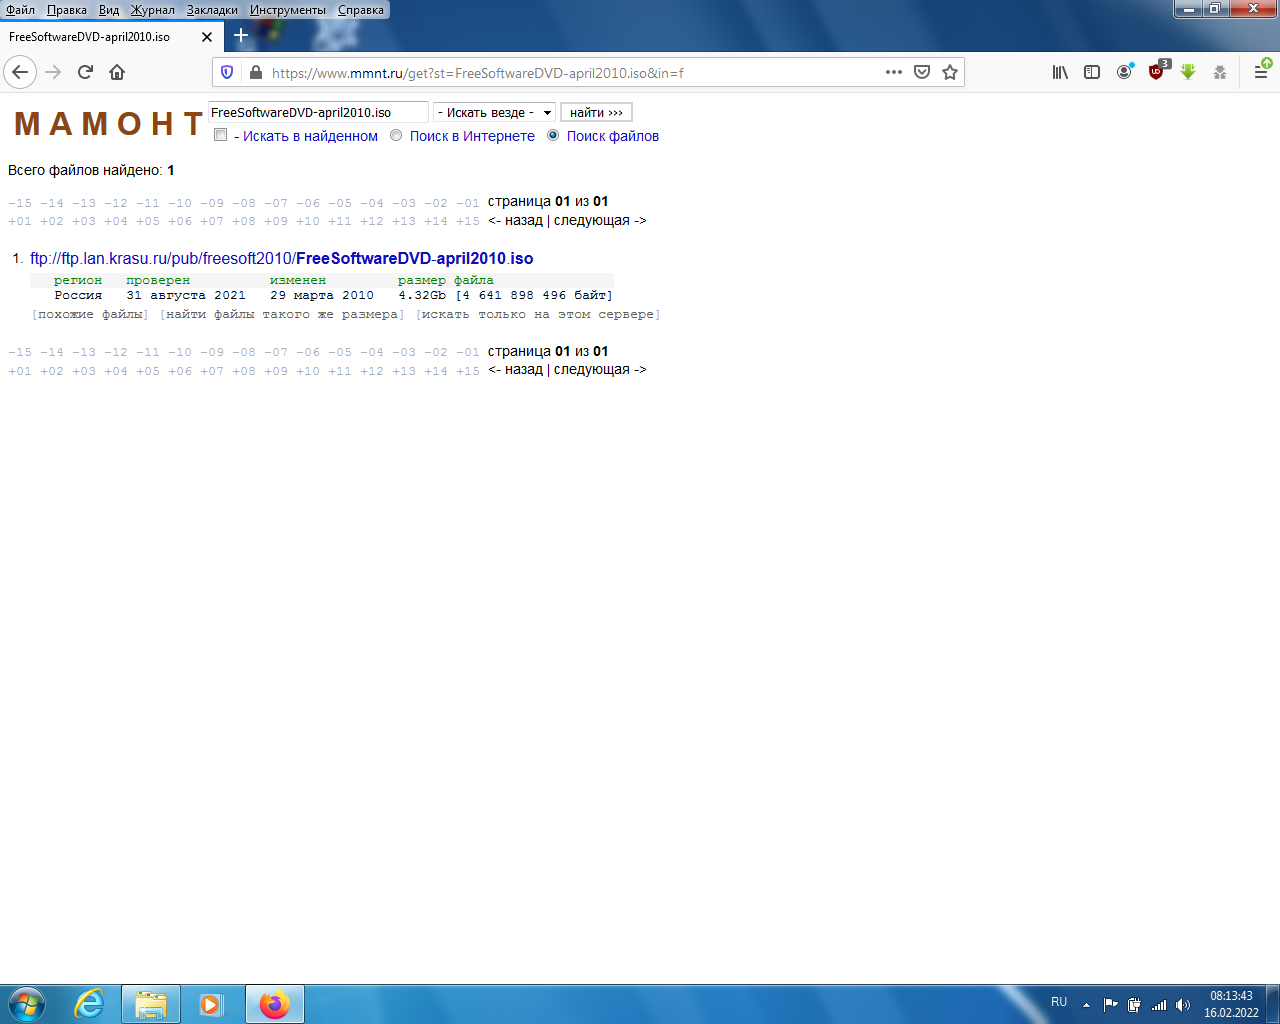Click the Firefox taskbar button
Image resolution: width=1280 pixels, height=1024 pixels.
(x=274, y=1004)
